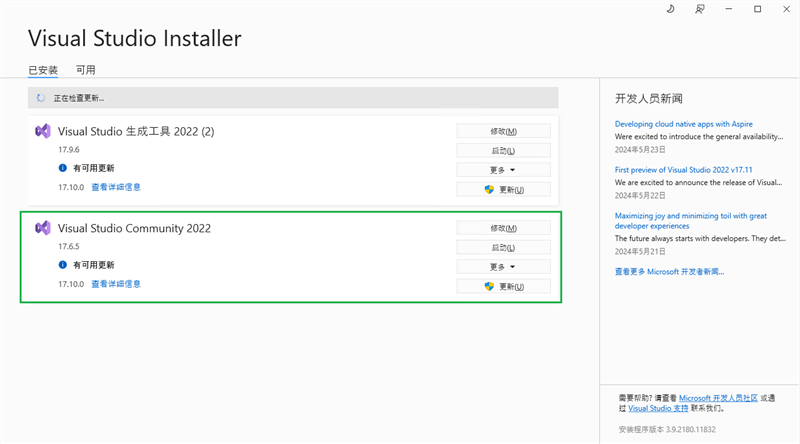Open 查看更多 Microsoft 开发者新闻 link

click(669, 272)
